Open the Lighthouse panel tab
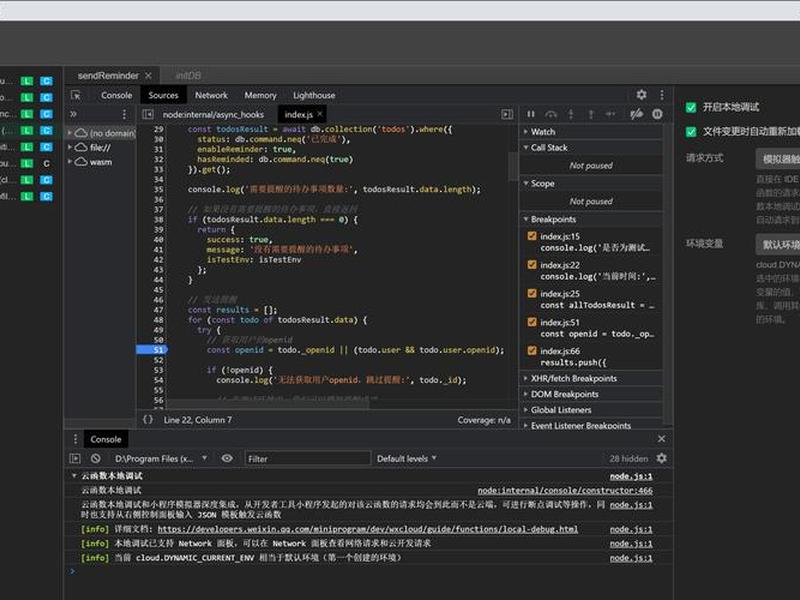Screen dimensions: 800x600 click(x=314, y=95)
